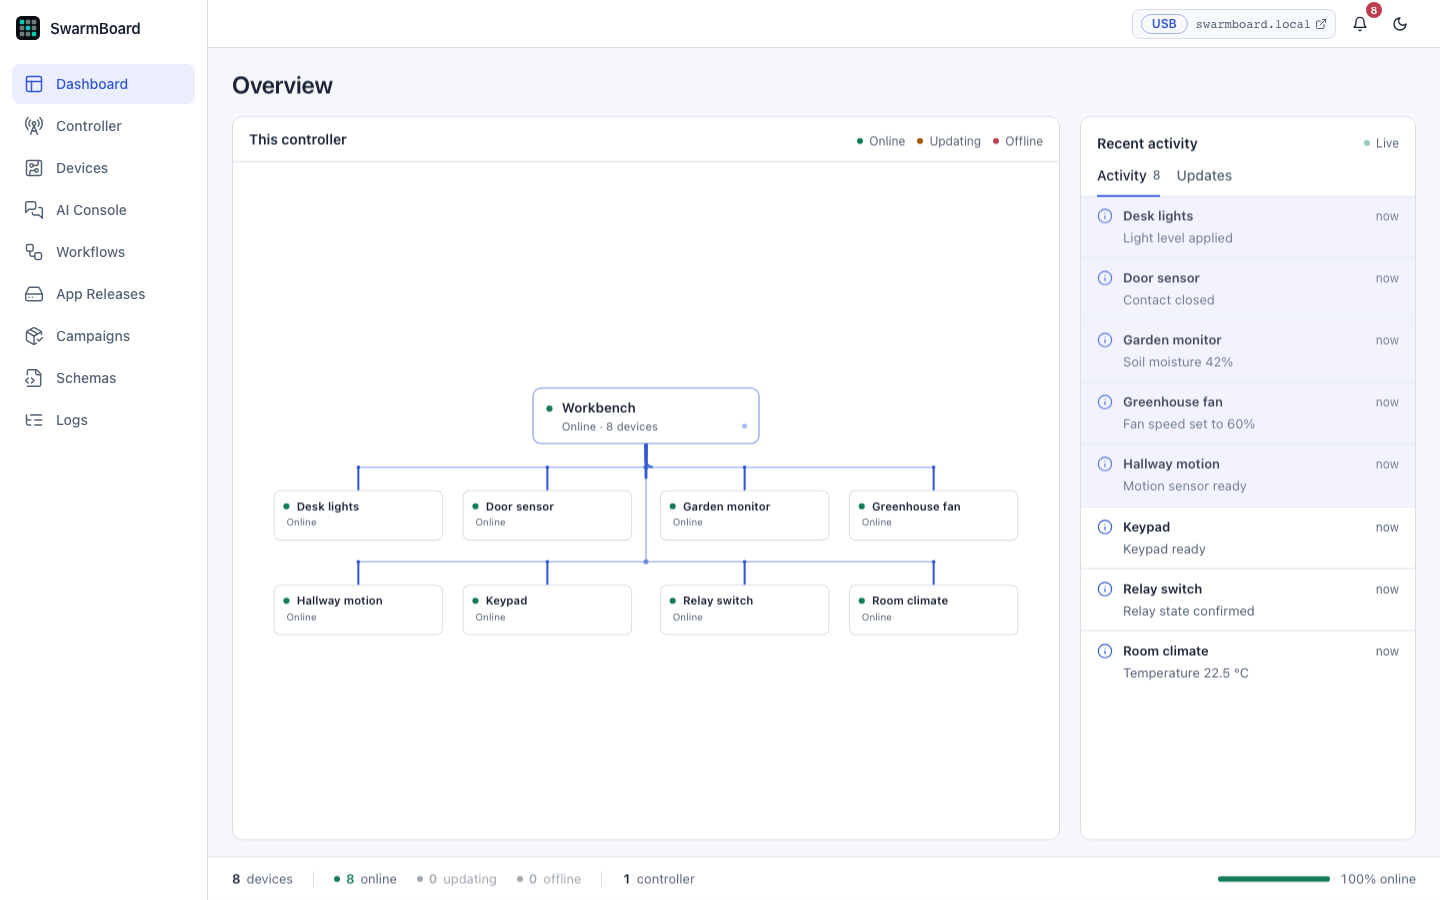This screenshot has width=1440, height=900.
Task: Click the Live status indicator
Action: [1381, 143]
